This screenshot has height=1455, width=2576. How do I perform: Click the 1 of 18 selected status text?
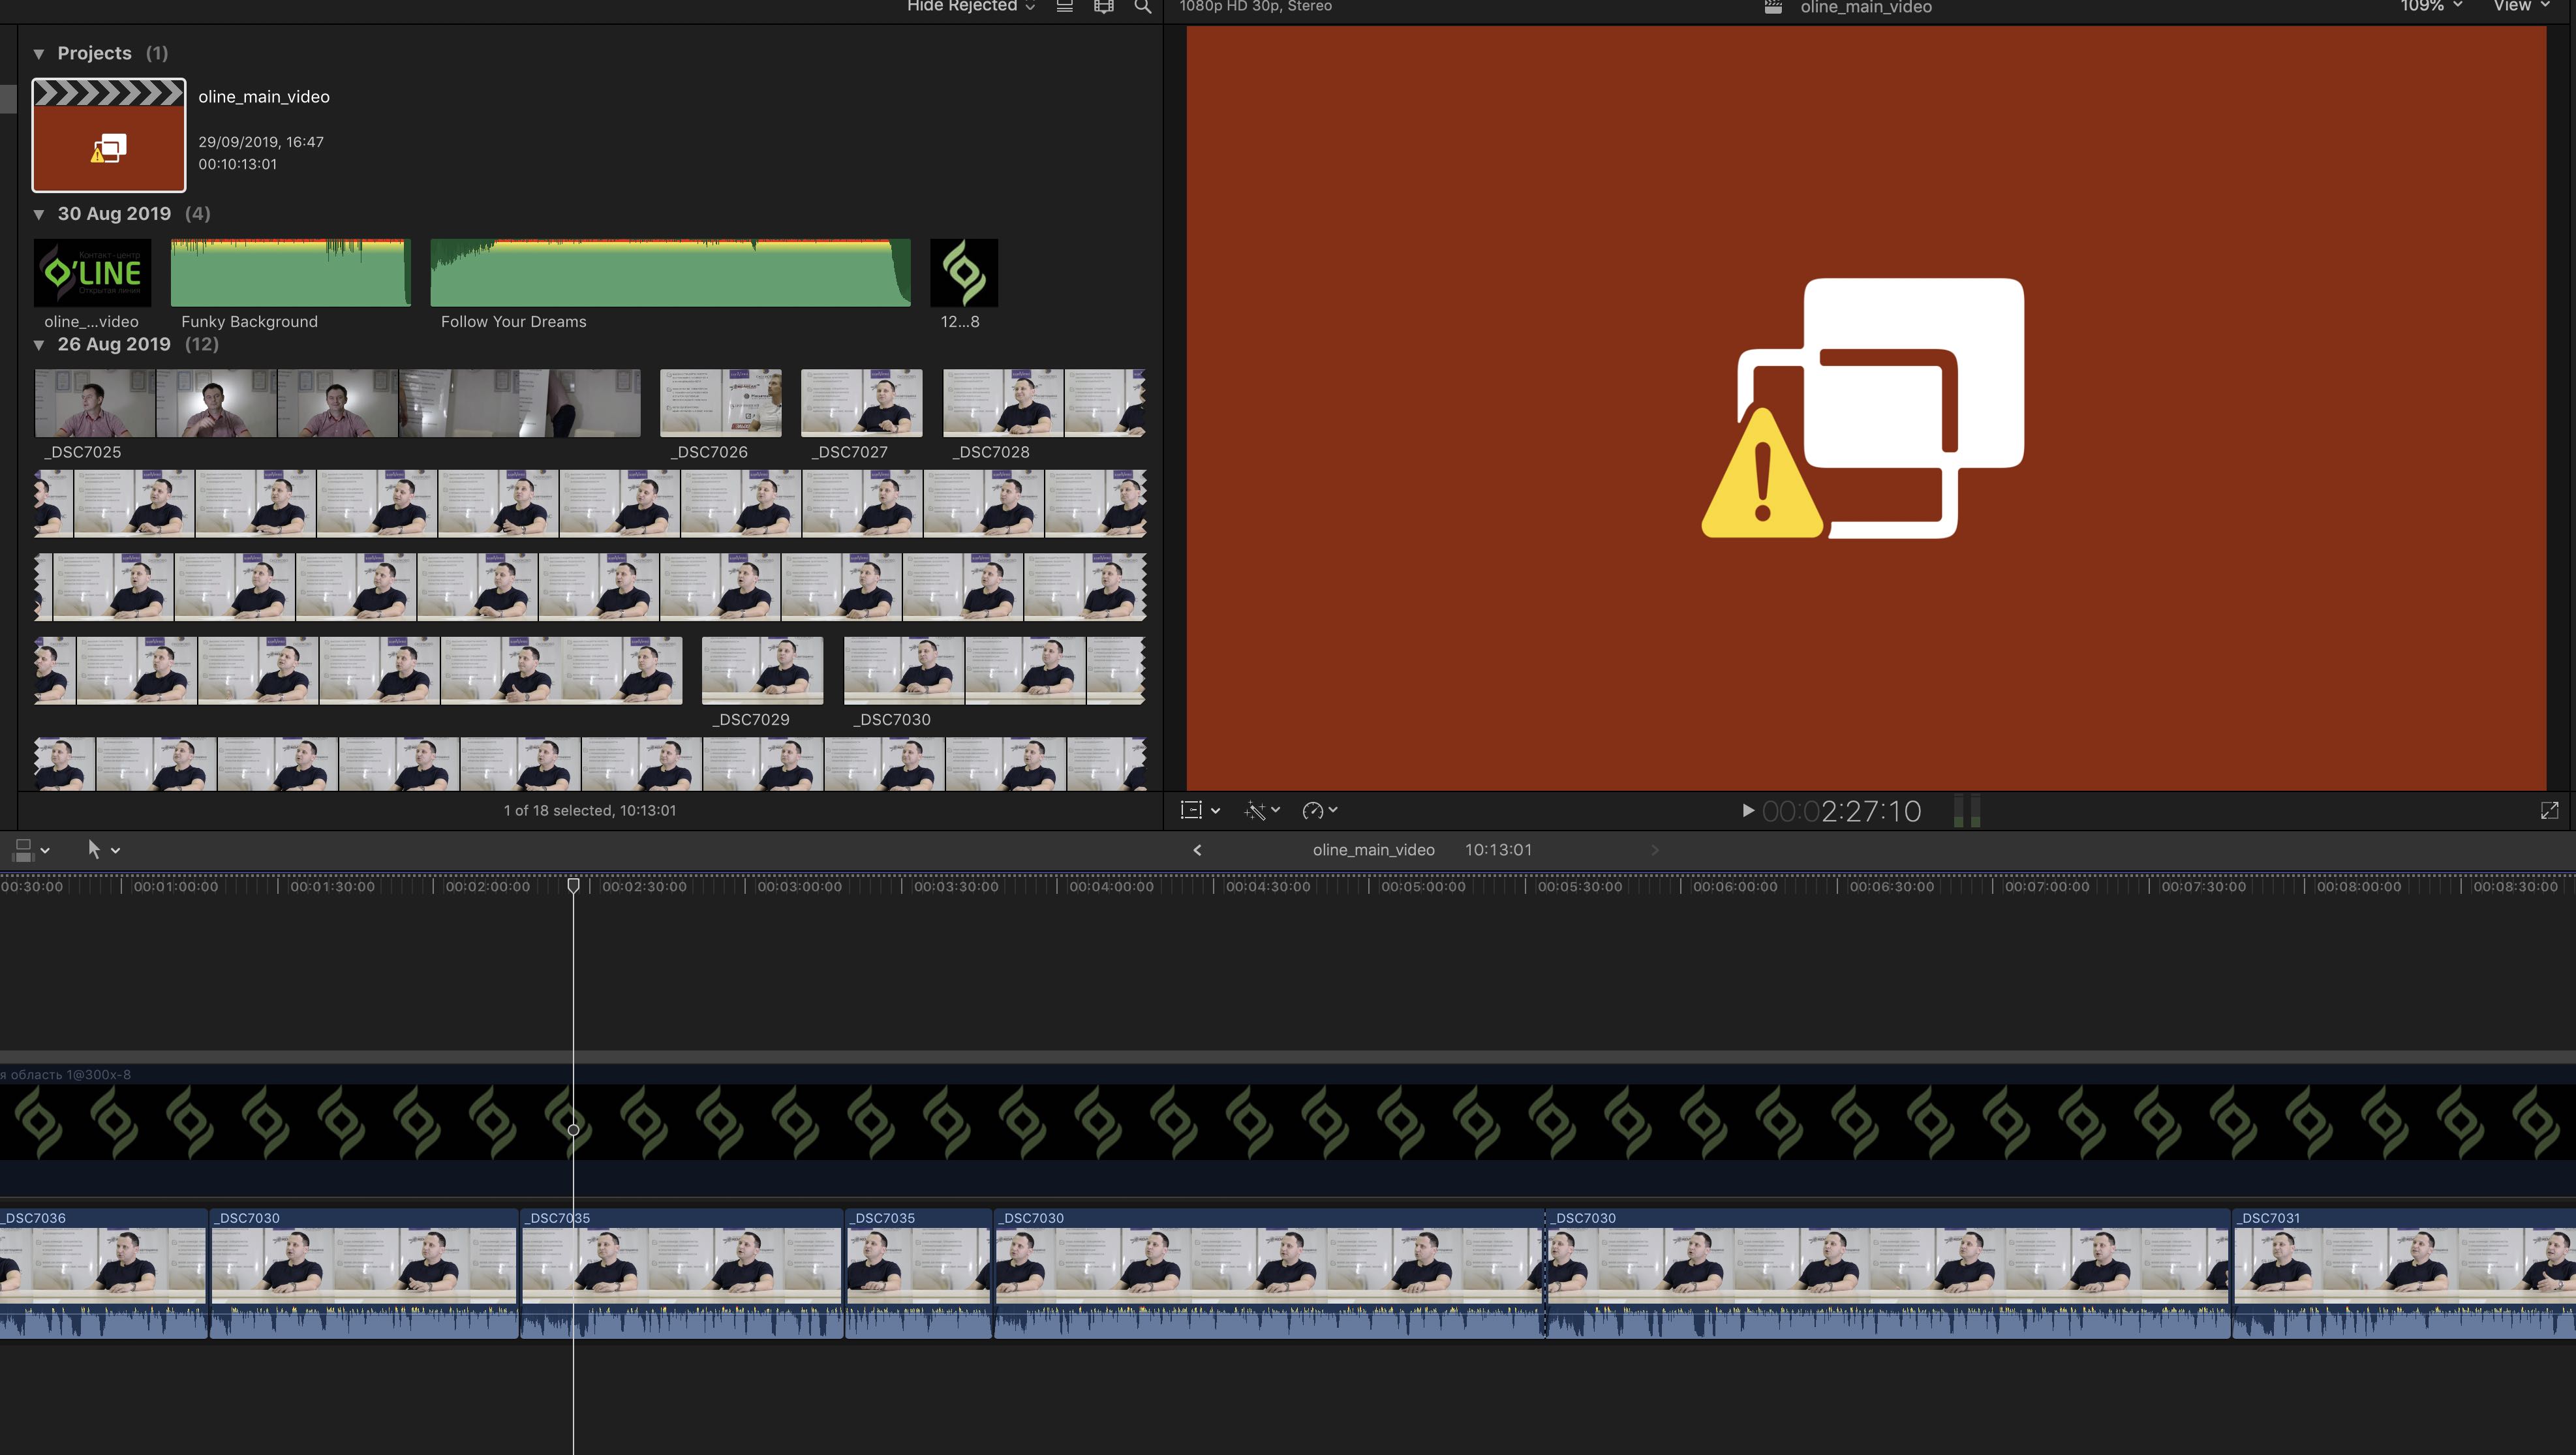click(590, 811)
